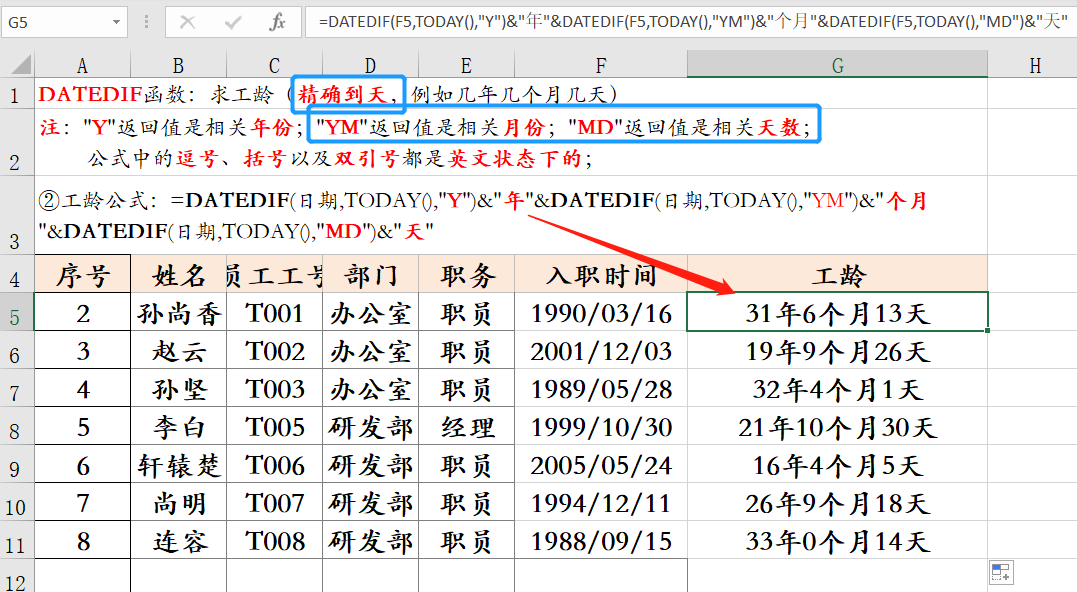Image resolution: width=1077 pixels, height=592 pixels.
Task: Select row 12 header
Action: 16,576
